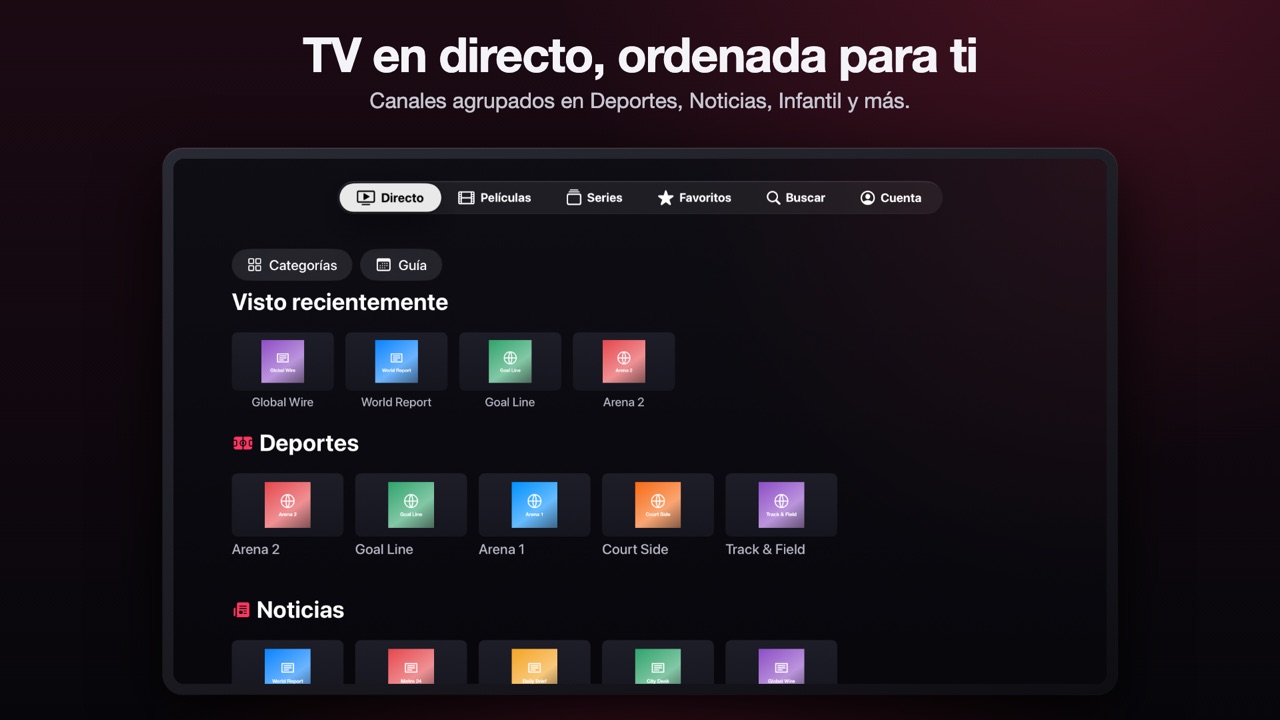Viewport: 1280px width, 720px height.
Task: Open the Películas tab
Action: point(494,198)
